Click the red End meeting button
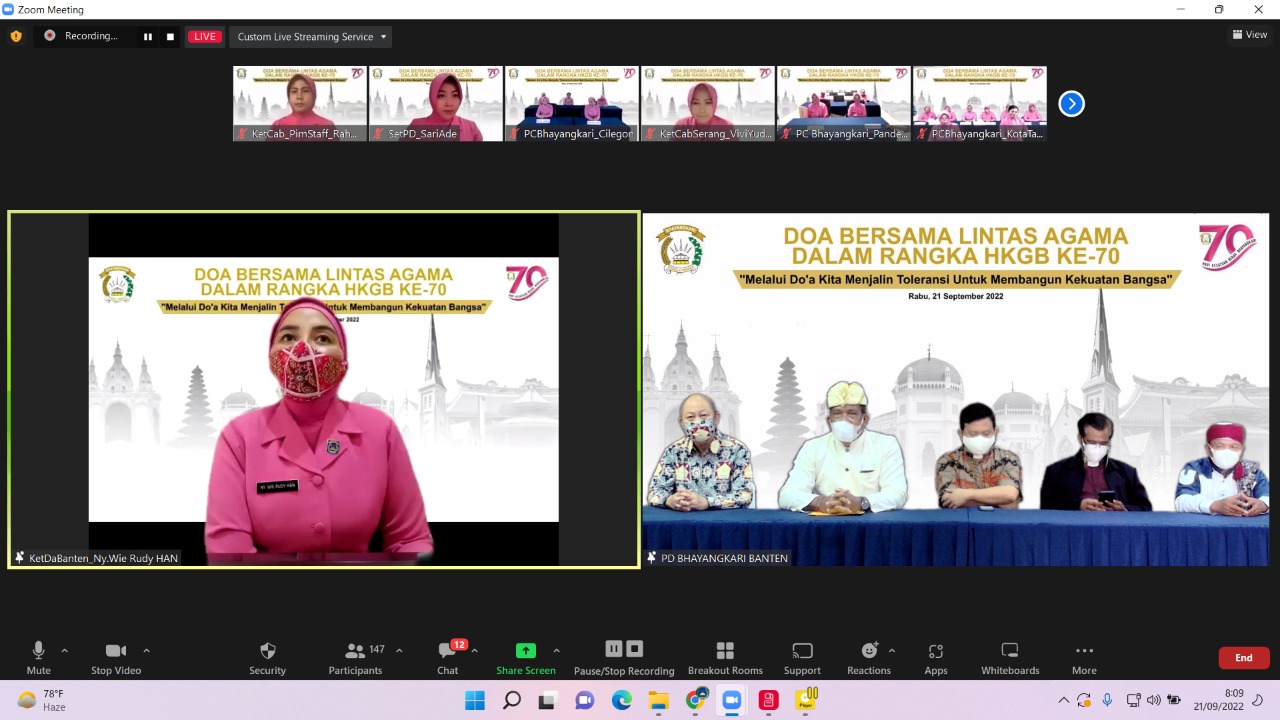The height and width of the screenshot is (720, 1280). point(1243,658)
